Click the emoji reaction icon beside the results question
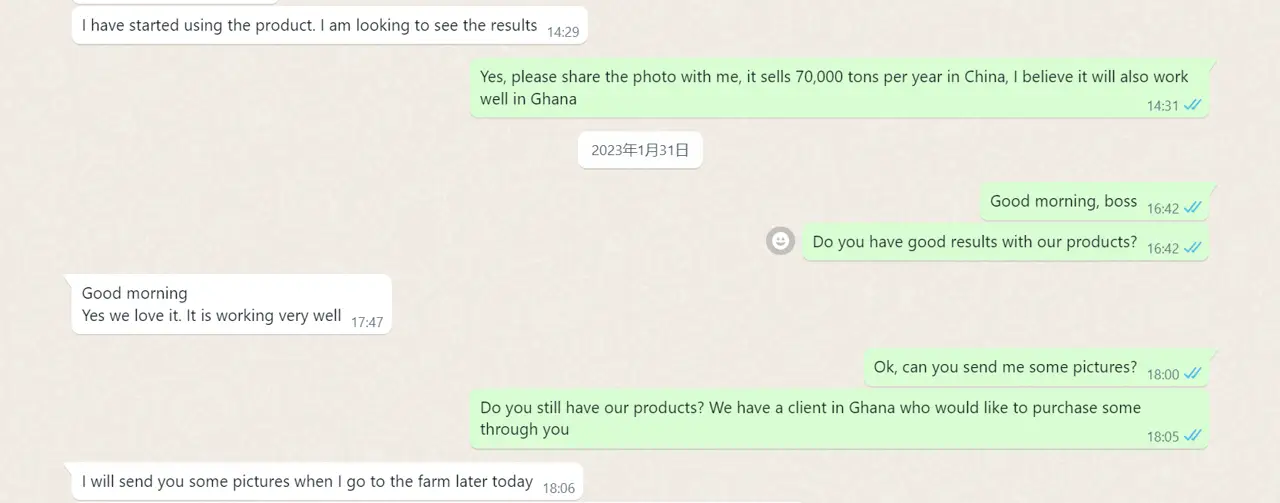The width and height of the screenshot is (1280, 503). click(780, 241)
